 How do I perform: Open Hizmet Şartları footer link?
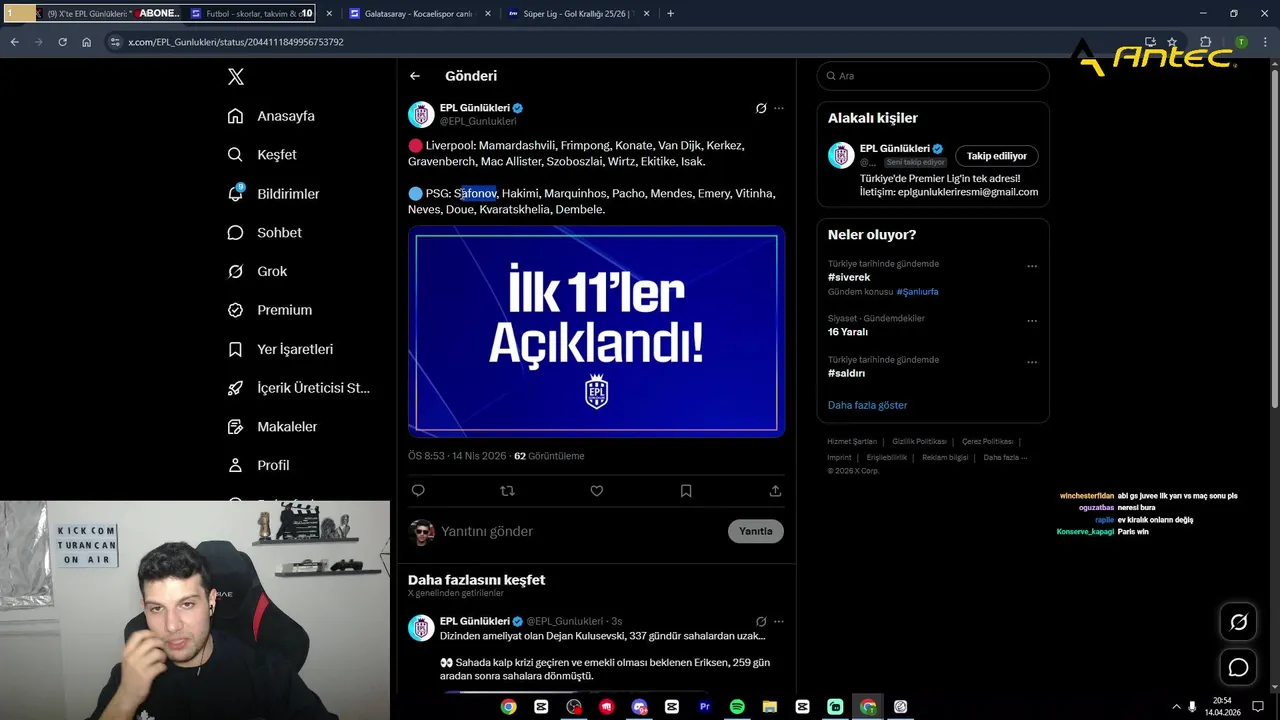(852, 441)
